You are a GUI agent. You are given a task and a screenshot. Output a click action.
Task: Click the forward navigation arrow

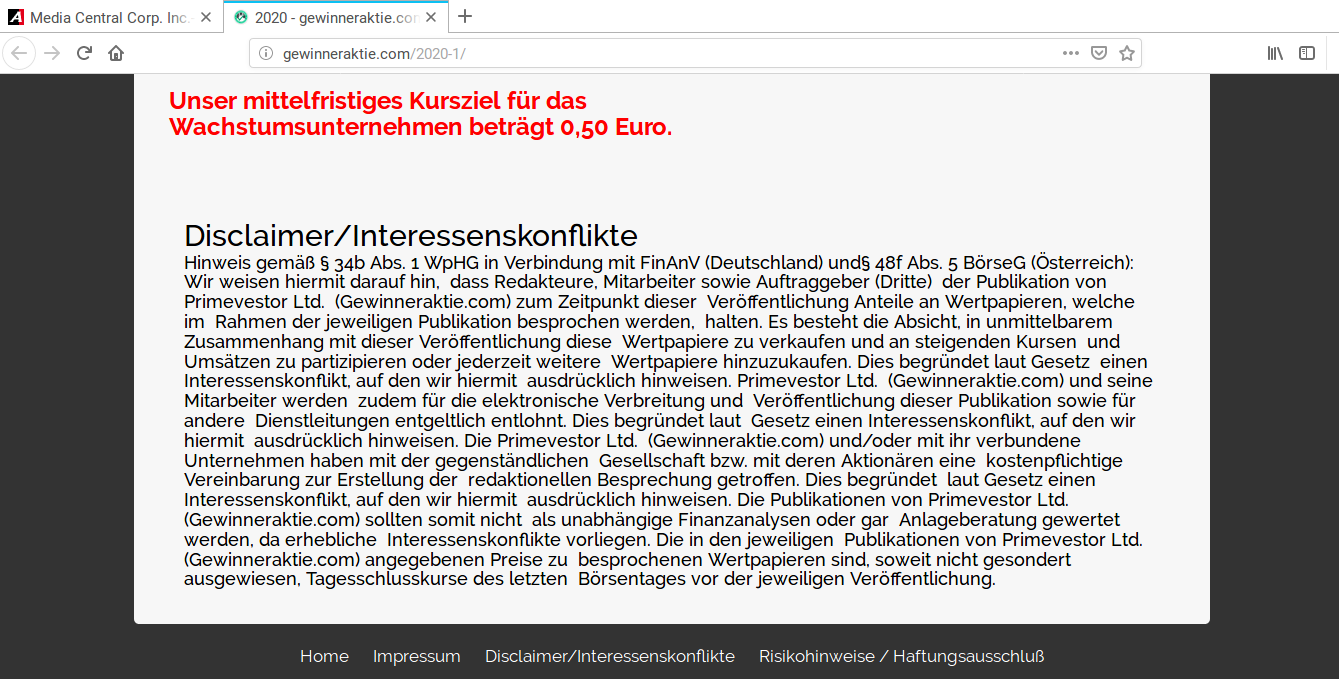[50, 52]
